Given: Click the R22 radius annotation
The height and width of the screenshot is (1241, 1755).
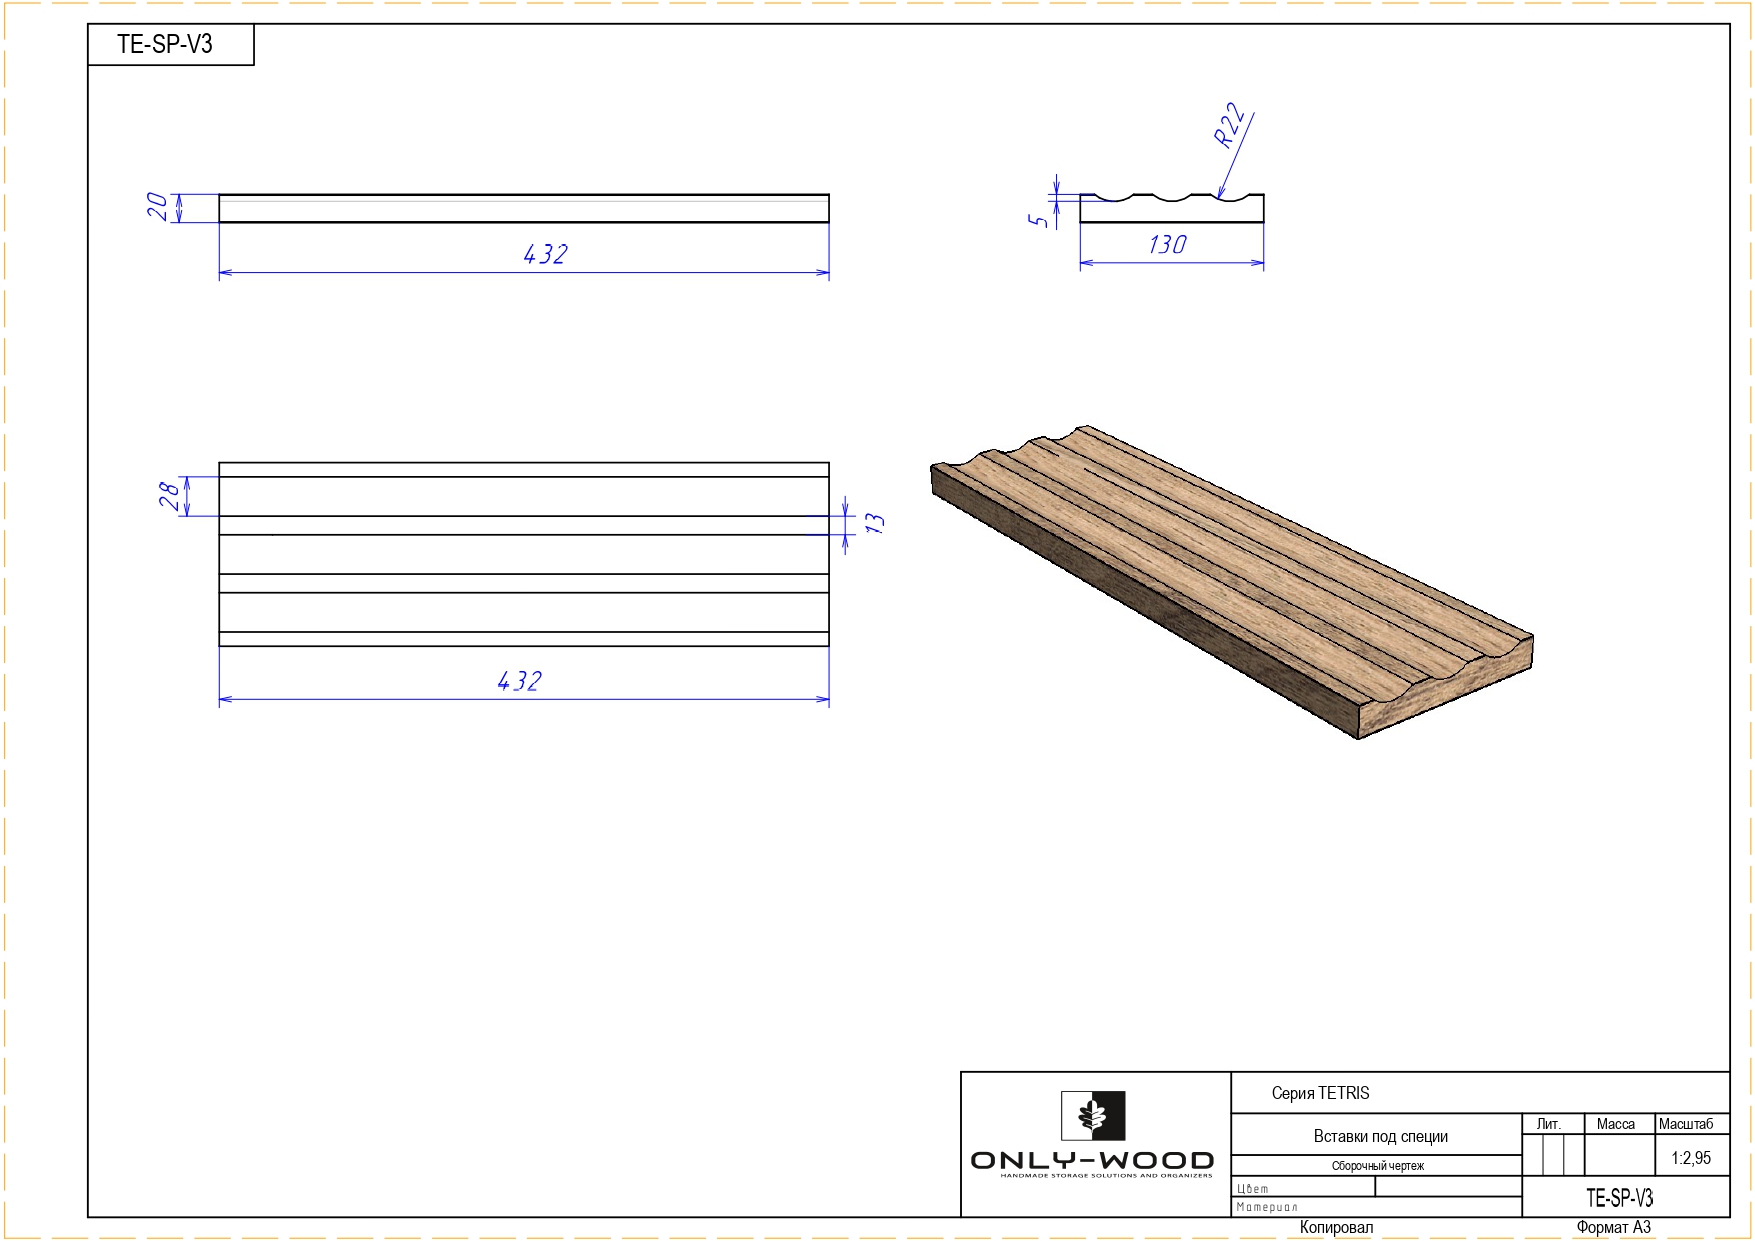Looking at the screenshot, I should (x=1229, y=127).
